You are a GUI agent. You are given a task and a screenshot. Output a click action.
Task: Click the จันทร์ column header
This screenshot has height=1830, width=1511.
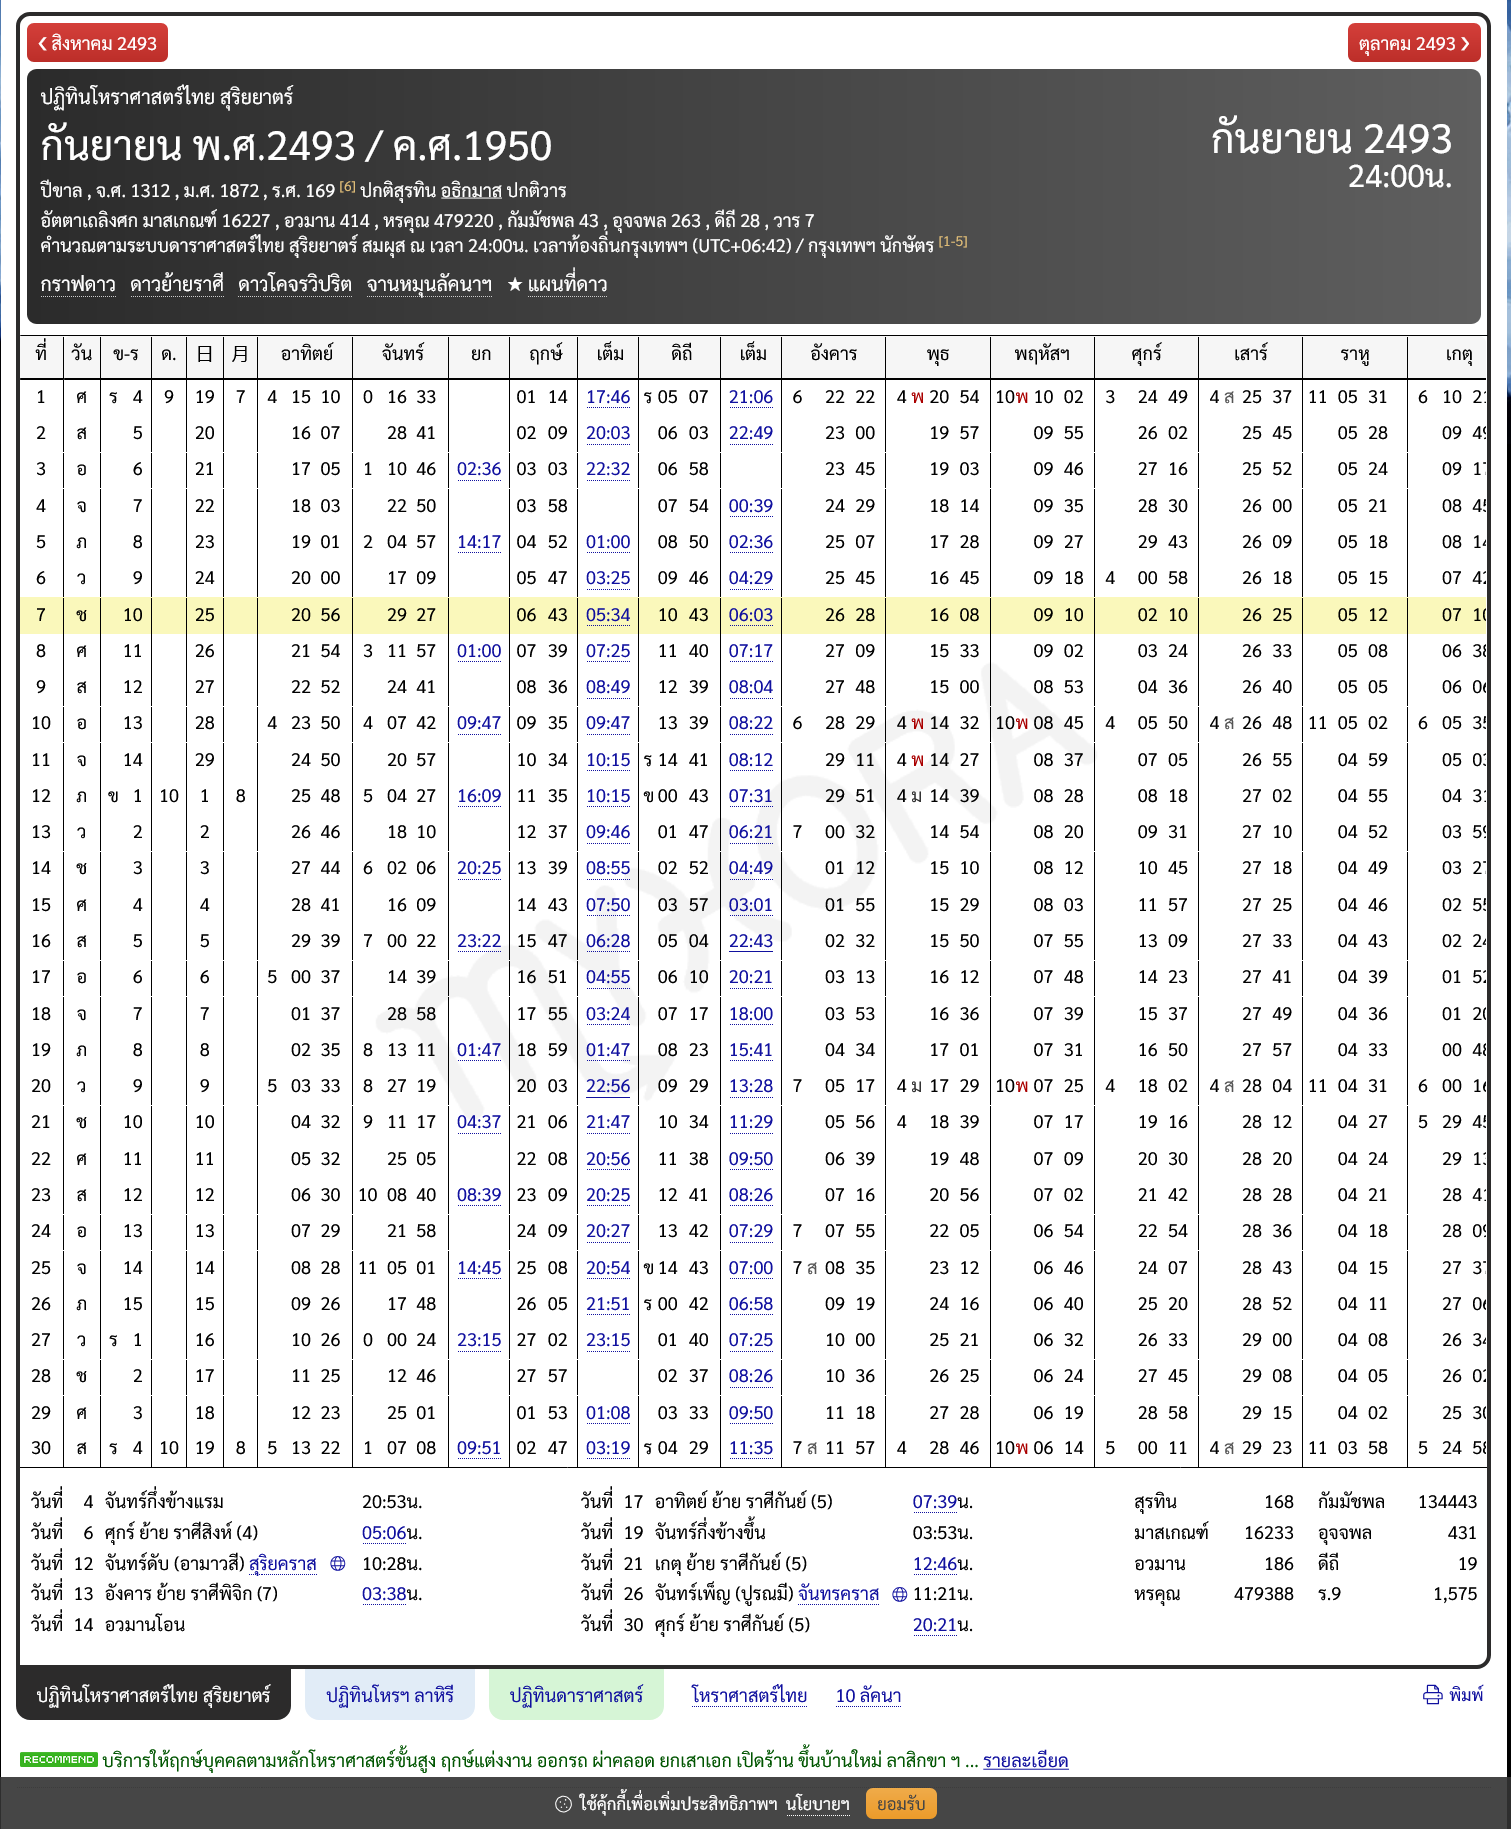click(402, 353)
